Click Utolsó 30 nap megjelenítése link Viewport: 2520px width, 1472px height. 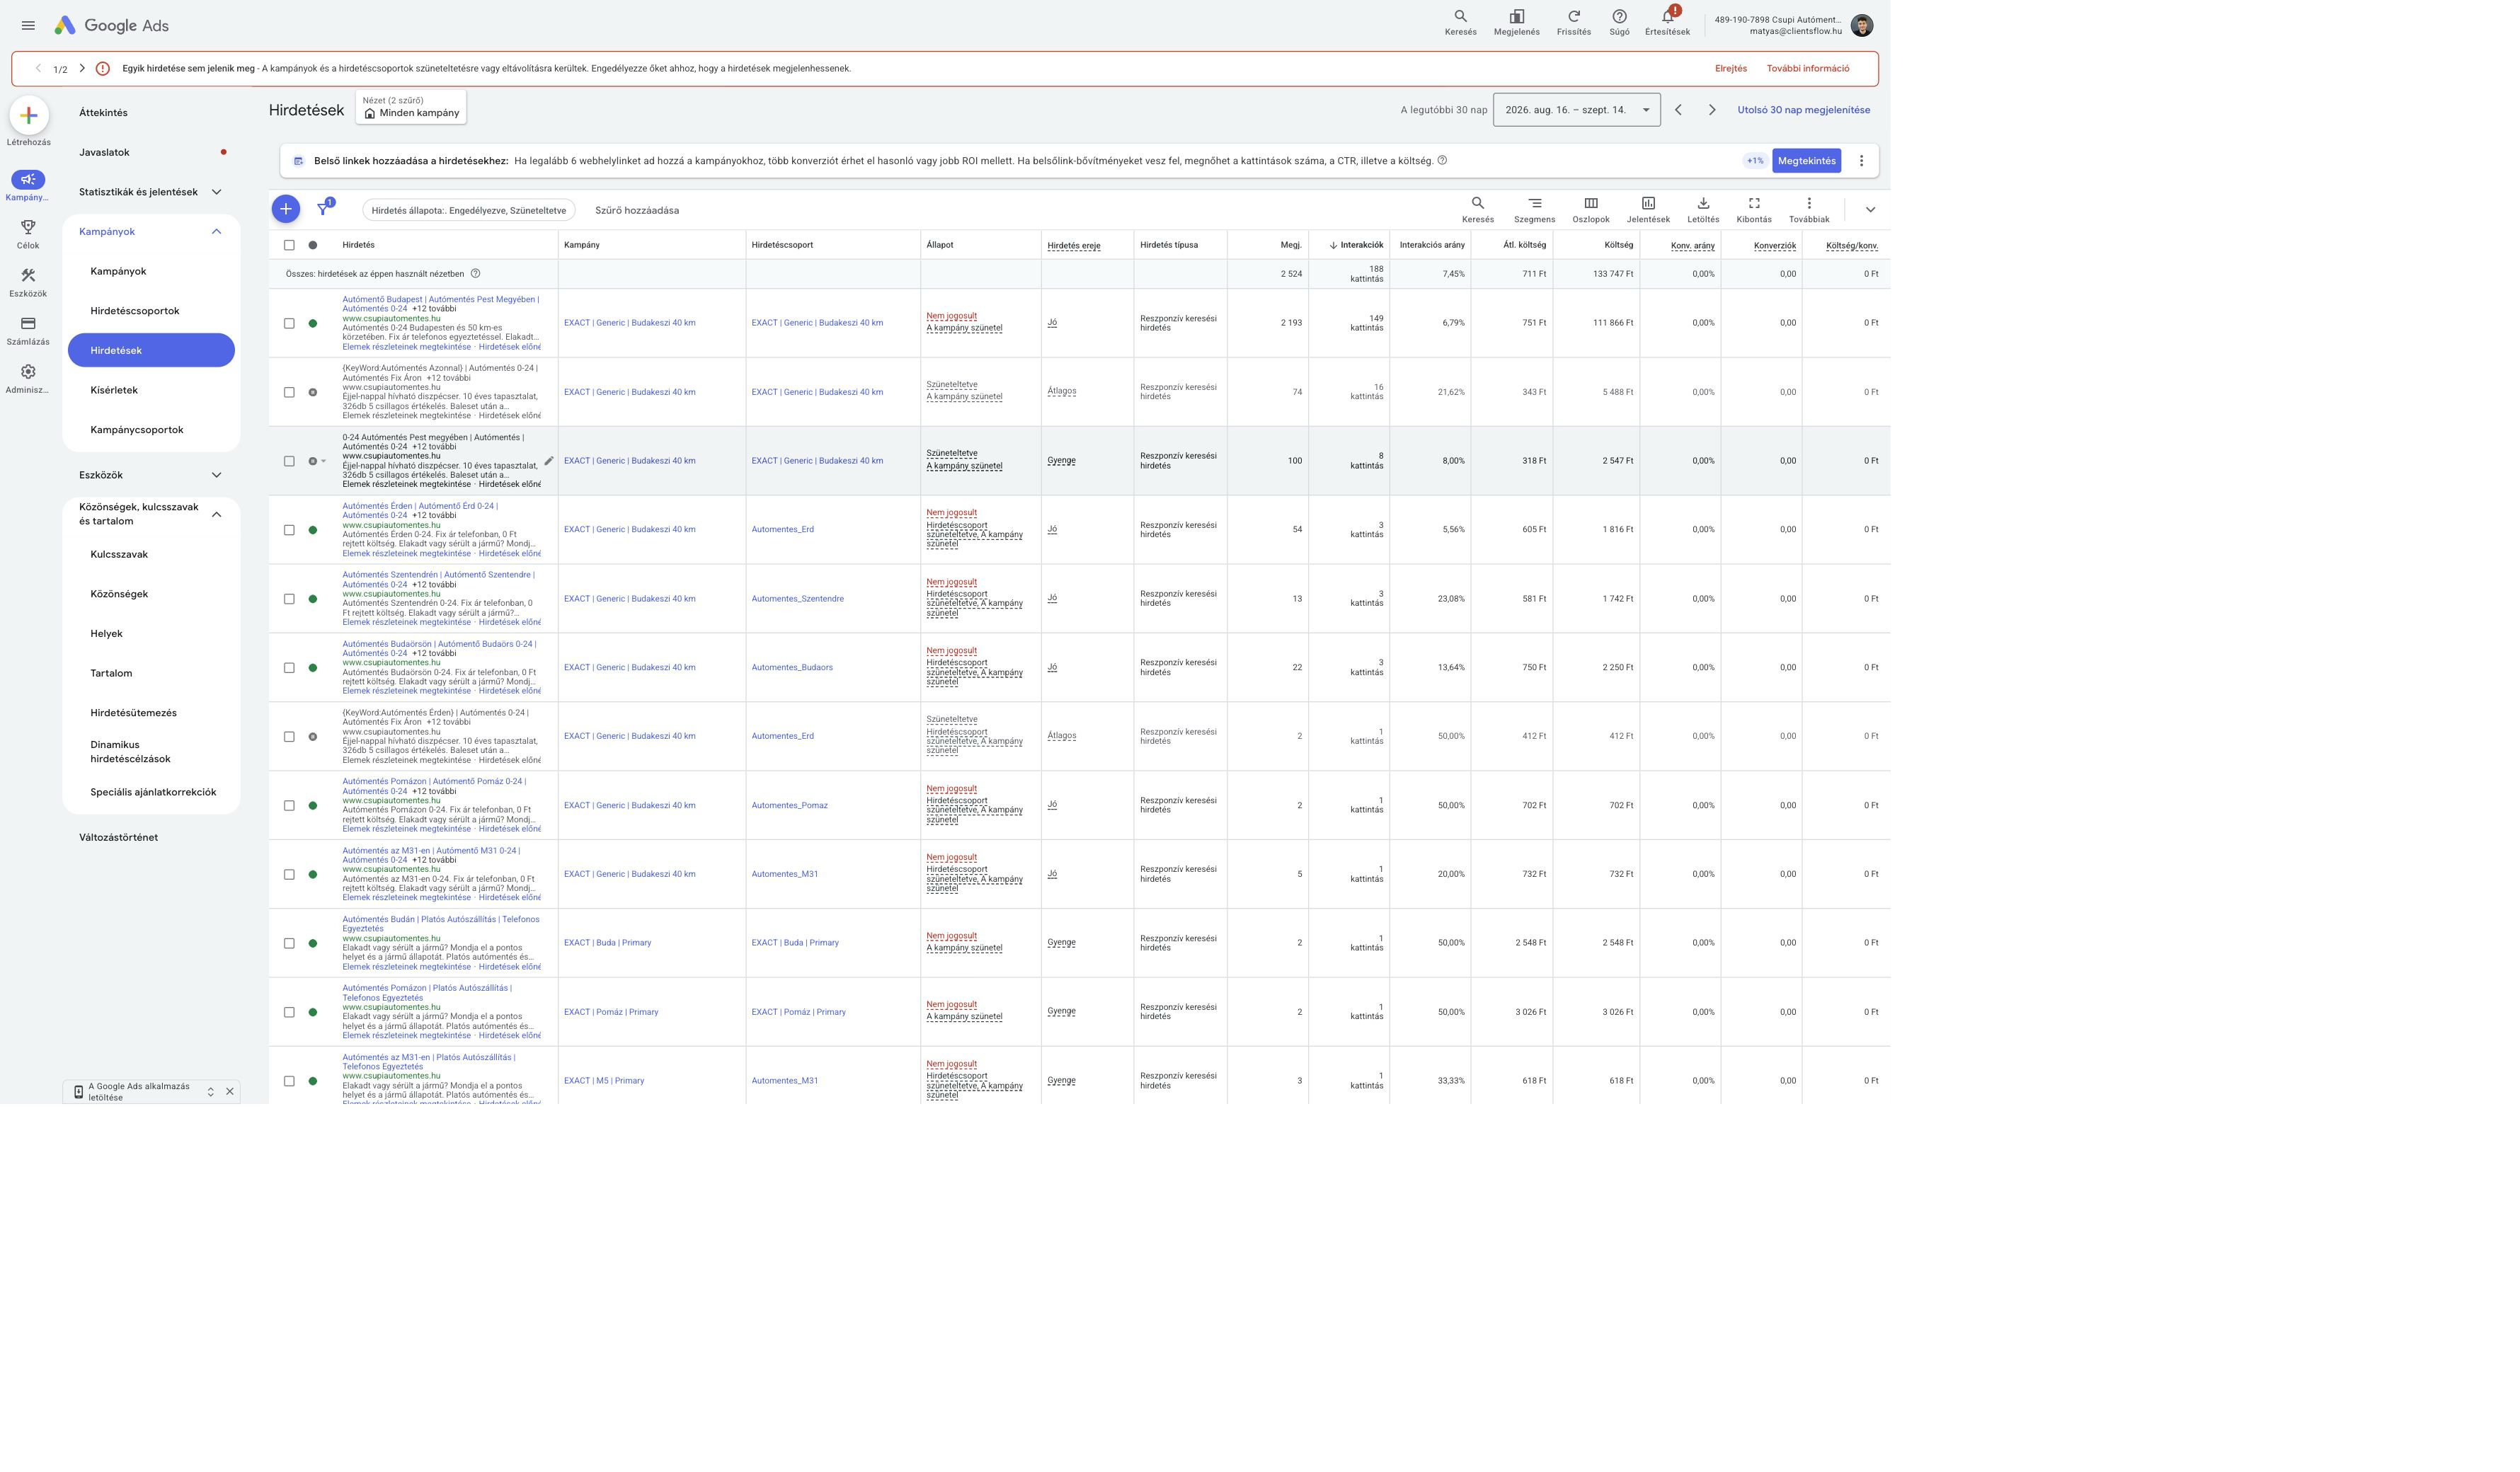point(1803,110)
